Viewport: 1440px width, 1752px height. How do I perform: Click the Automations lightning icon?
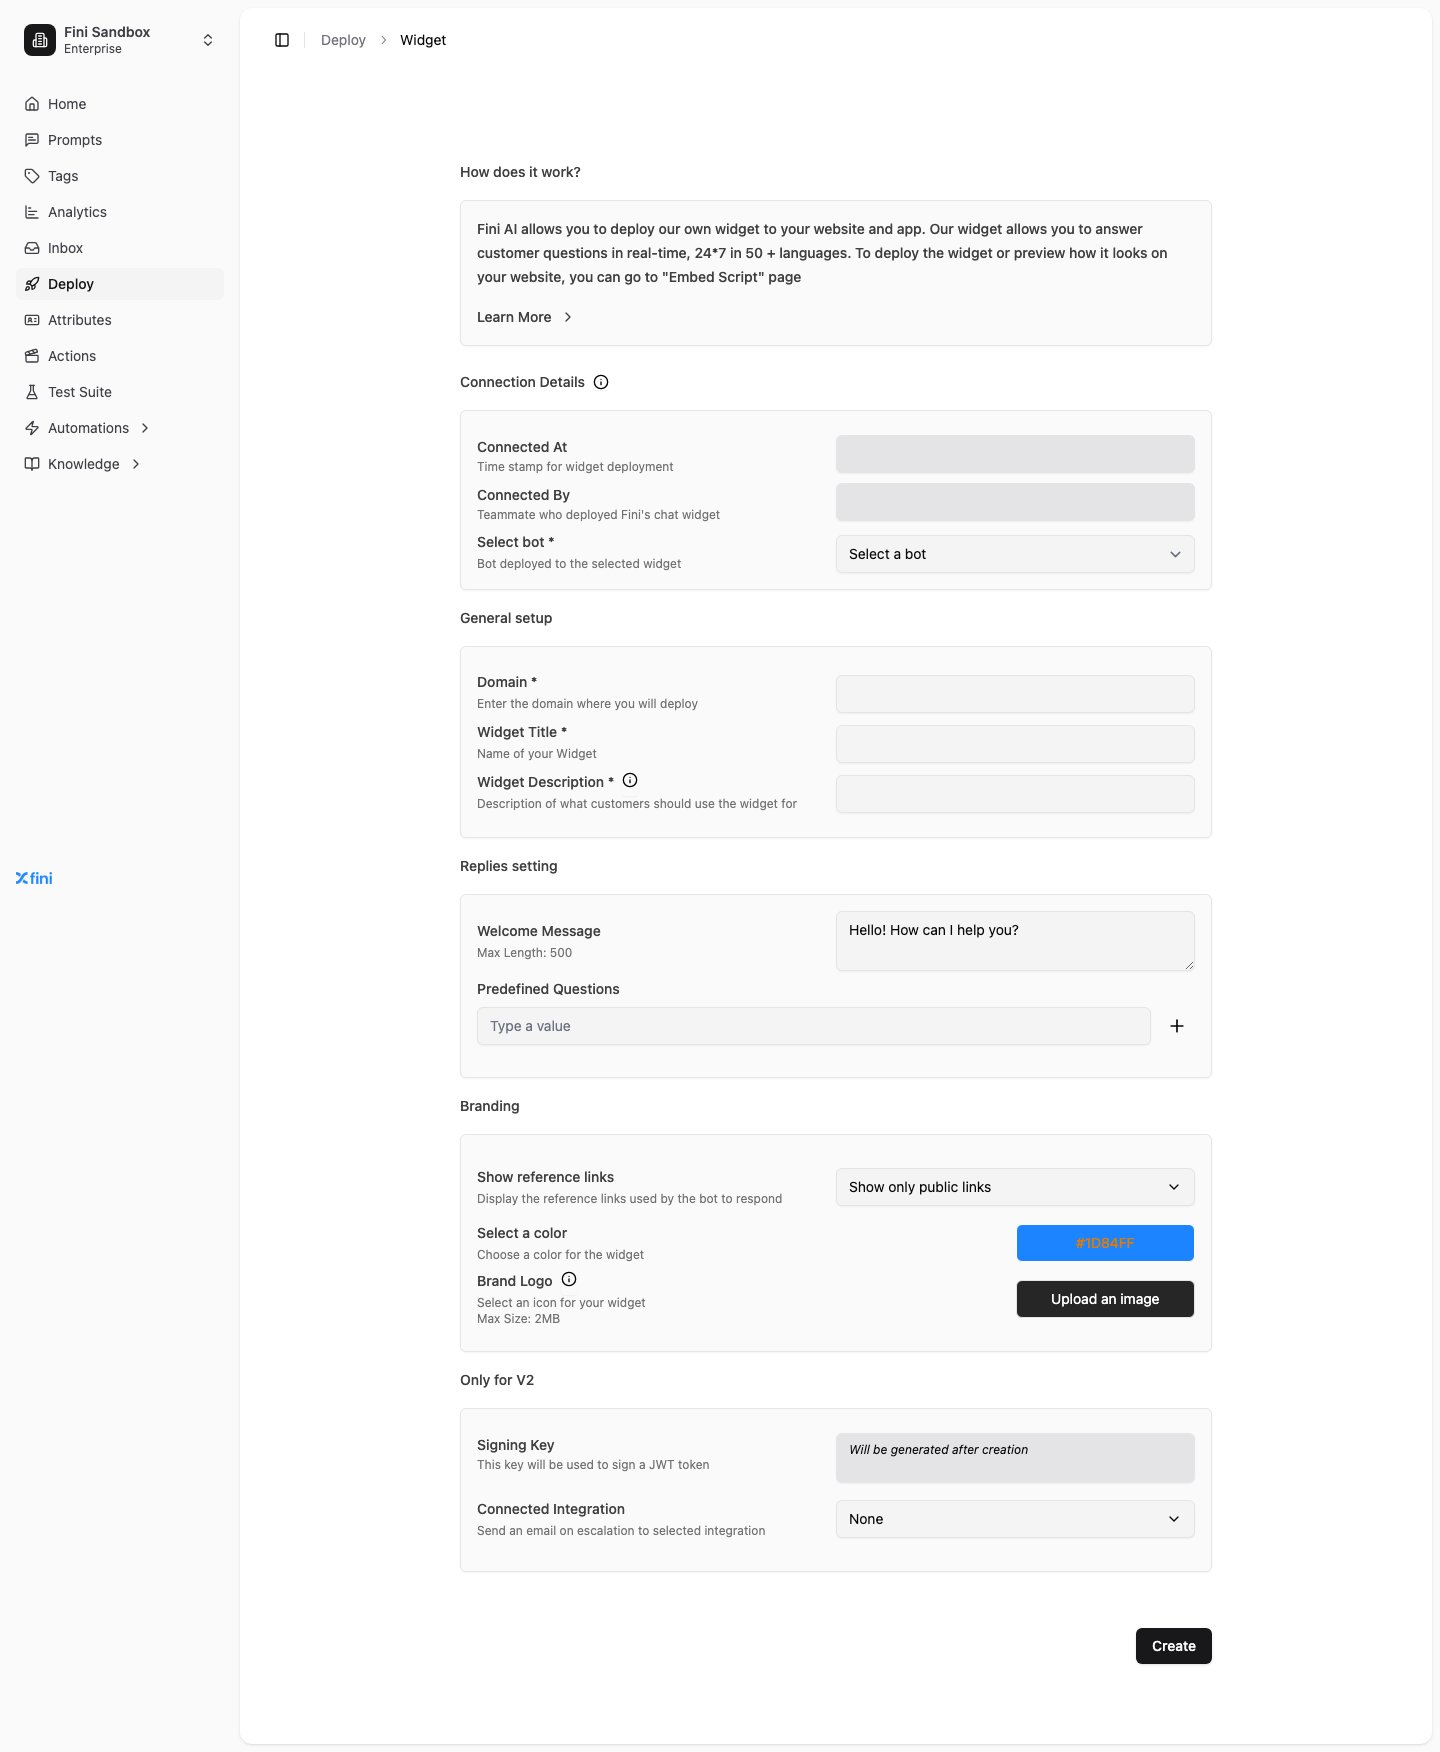point(32,428)
